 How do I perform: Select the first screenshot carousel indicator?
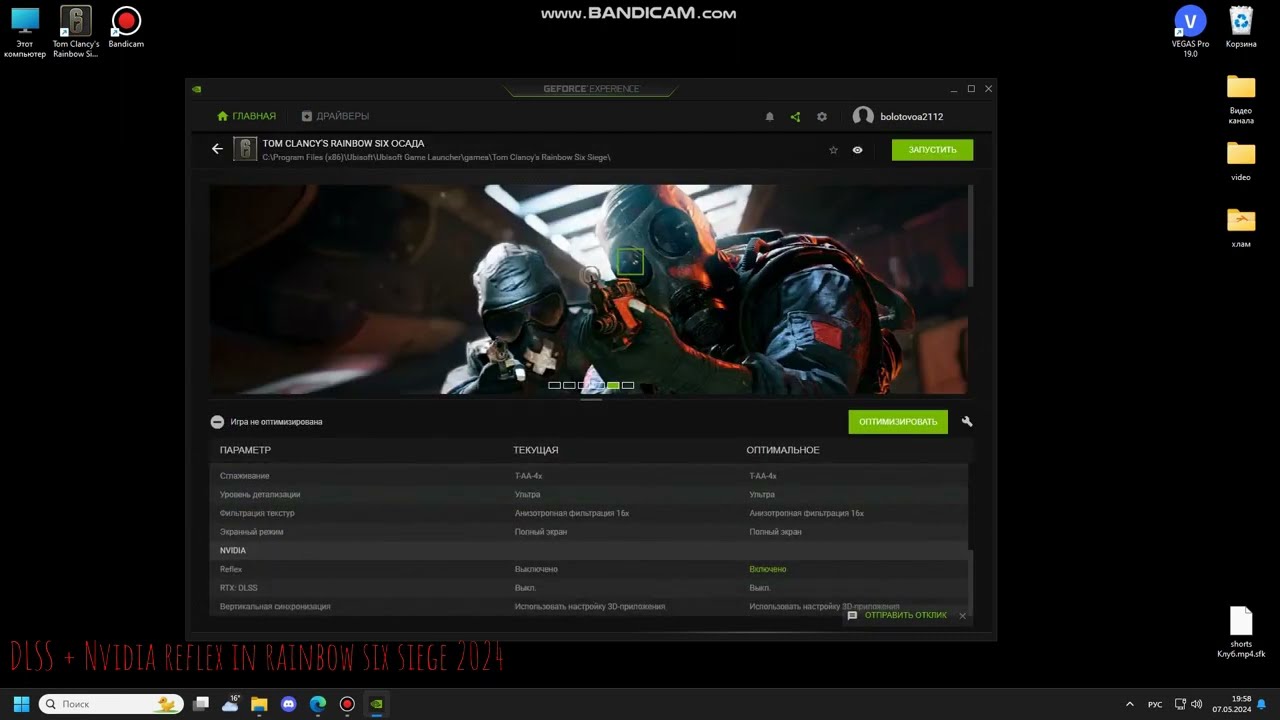click(554, 385)
